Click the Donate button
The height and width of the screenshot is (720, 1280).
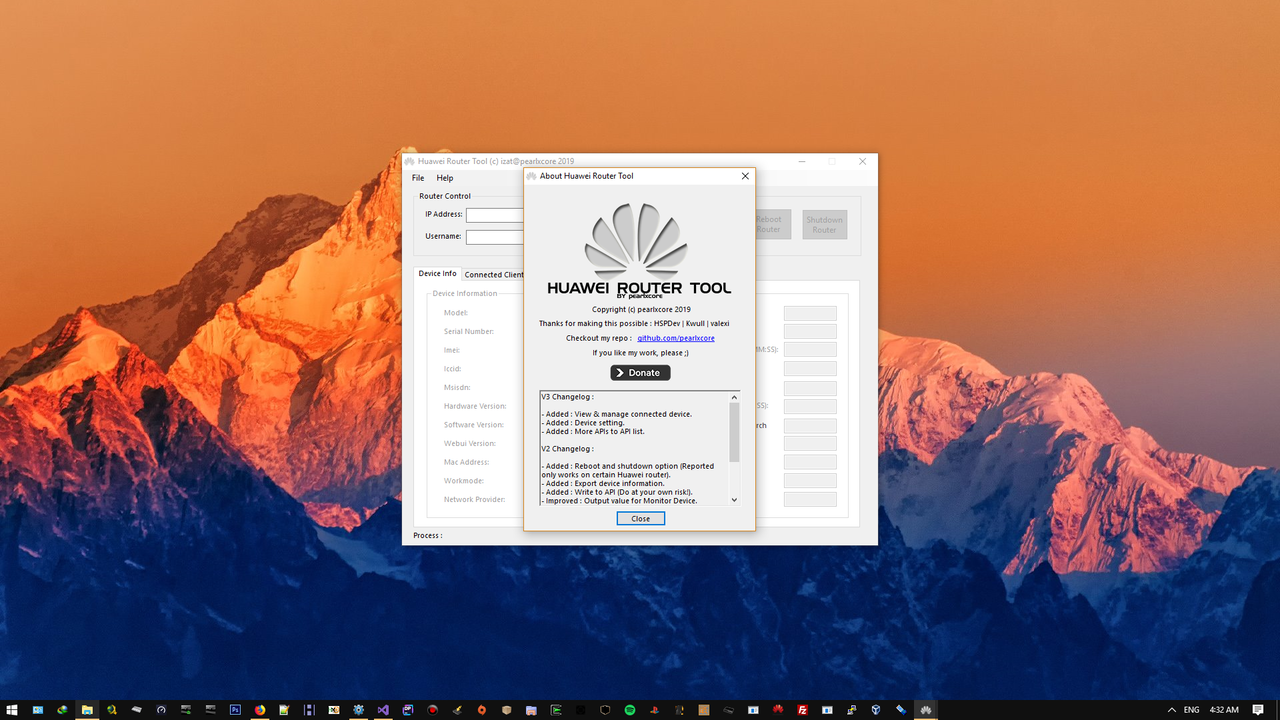coord(640,372)
